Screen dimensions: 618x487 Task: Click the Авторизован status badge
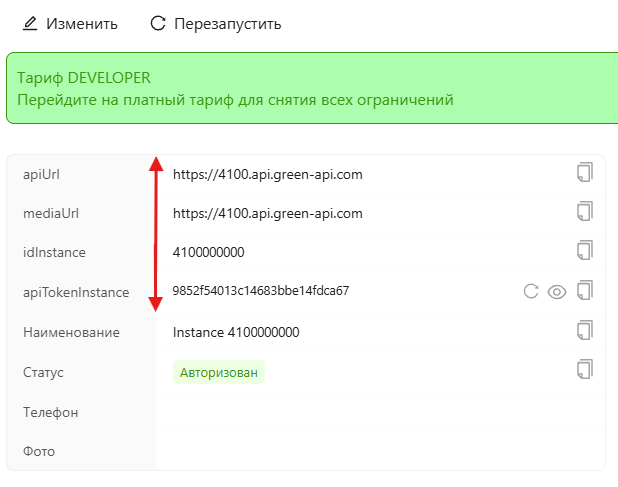[x=218, y=373]
